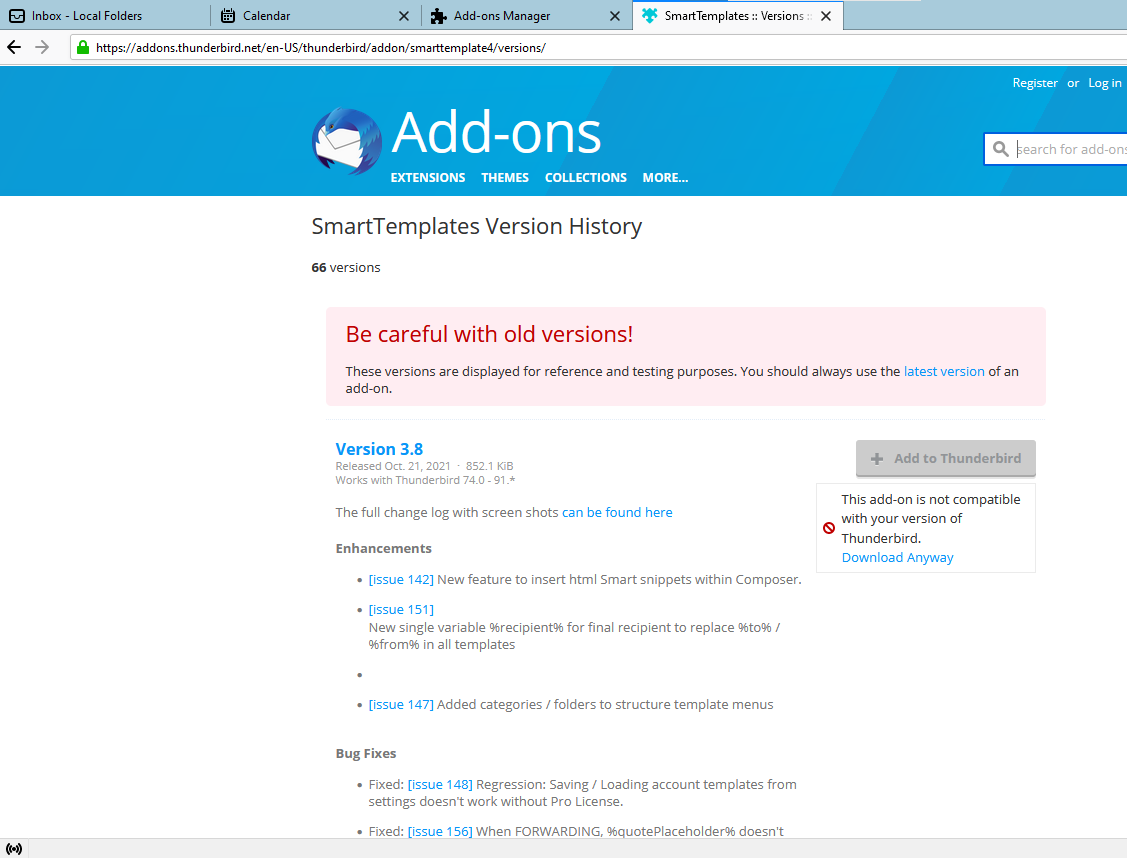This screenshot has height=858, width=1127.
Task: Click the Download Anyway link
Action: pyautogui.click(x=897, y=557)
